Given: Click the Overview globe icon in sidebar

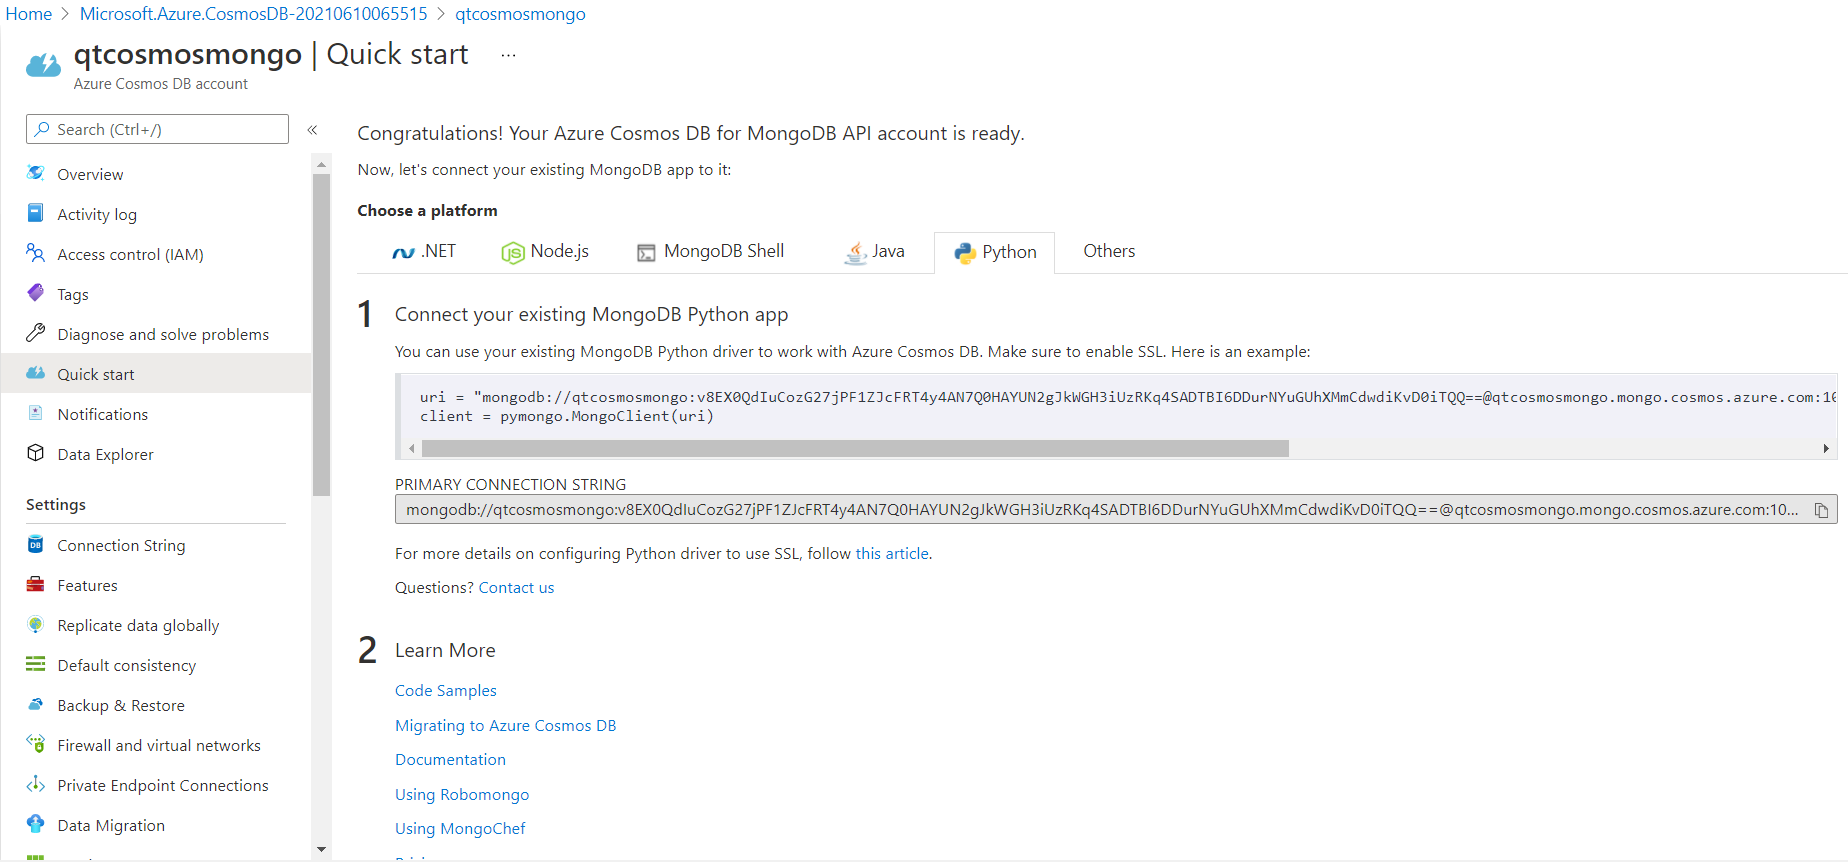Looking at the screenshot, I should coord(36,173).
